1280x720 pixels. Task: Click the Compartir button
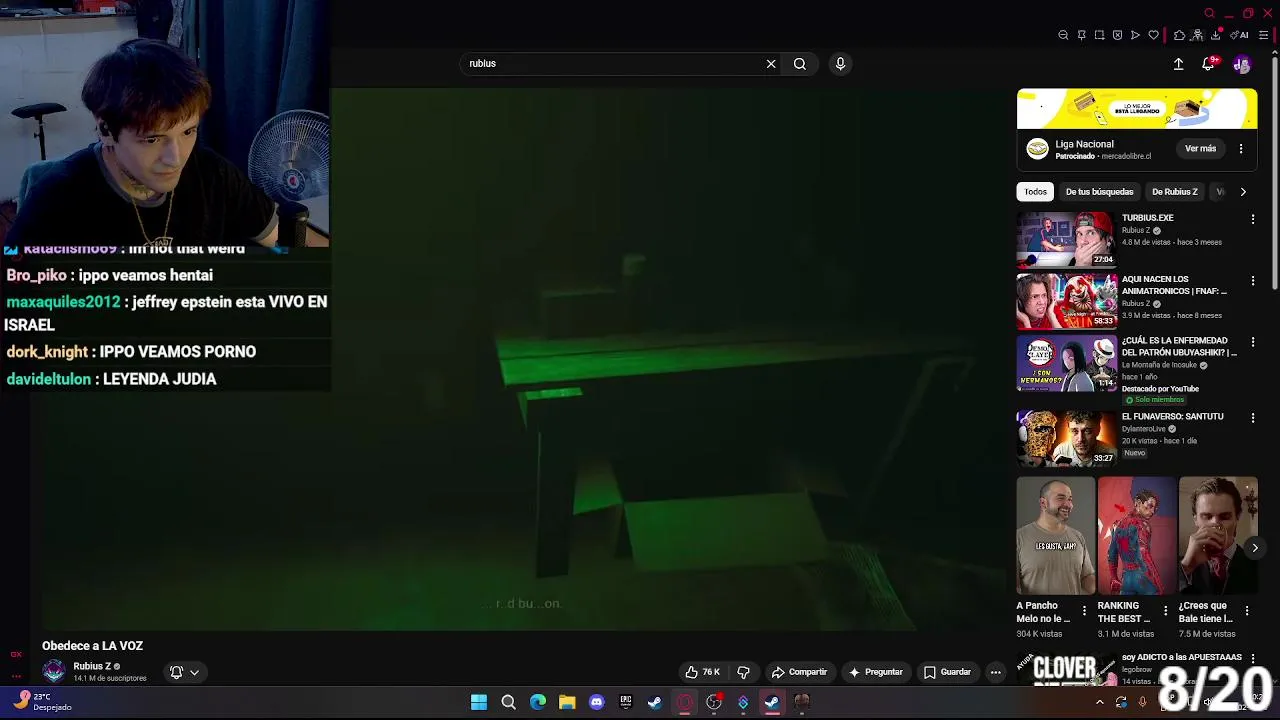(x=799, y=672)
